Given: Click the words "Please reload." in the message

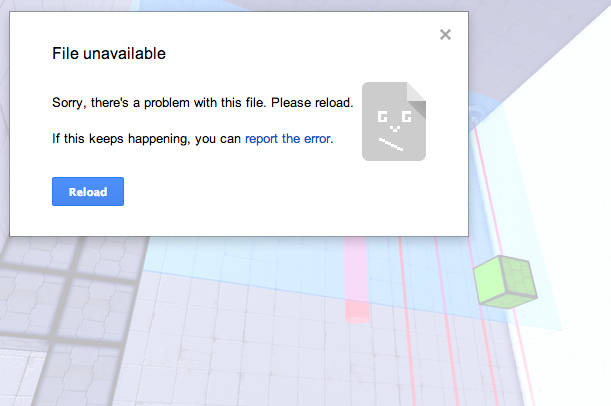Looking at the screenshot, I should [312, 103].
